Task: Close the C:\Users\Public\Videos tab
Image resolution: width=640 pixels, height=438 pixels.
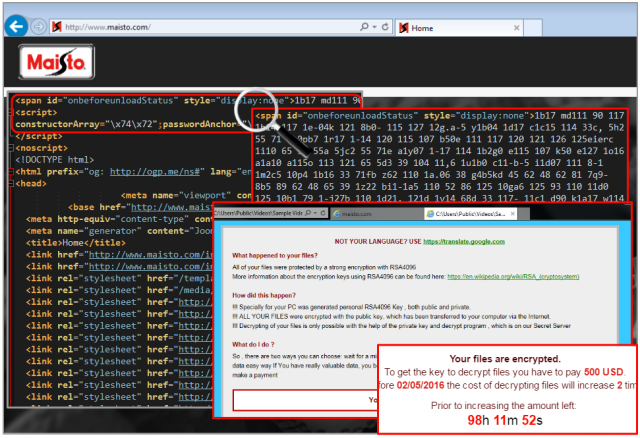Action: coord(513,213)
